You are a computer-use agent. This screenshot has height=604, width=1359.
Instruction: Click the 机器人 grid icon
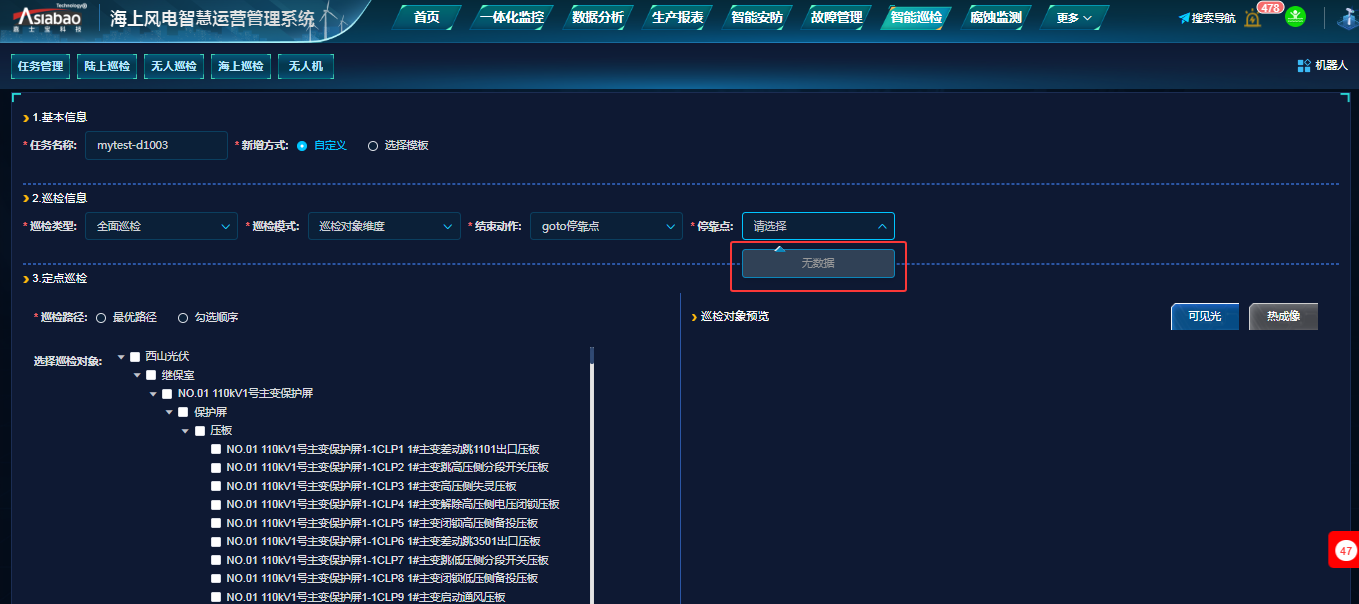coord(1304,66)
